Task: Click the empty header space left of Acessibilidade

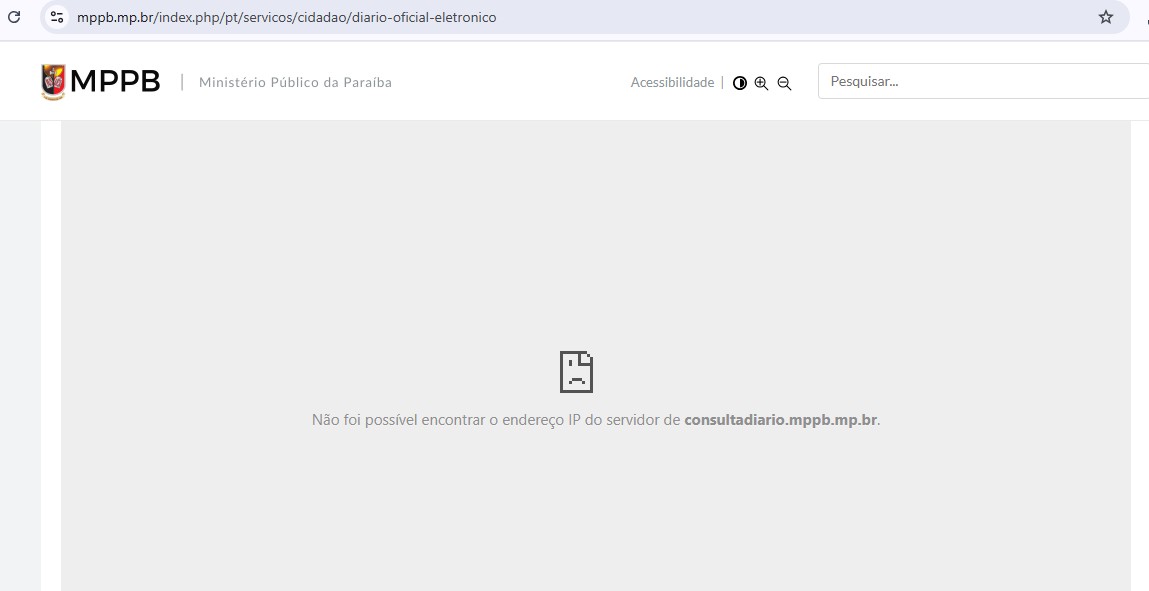Action: click(510, 82)
